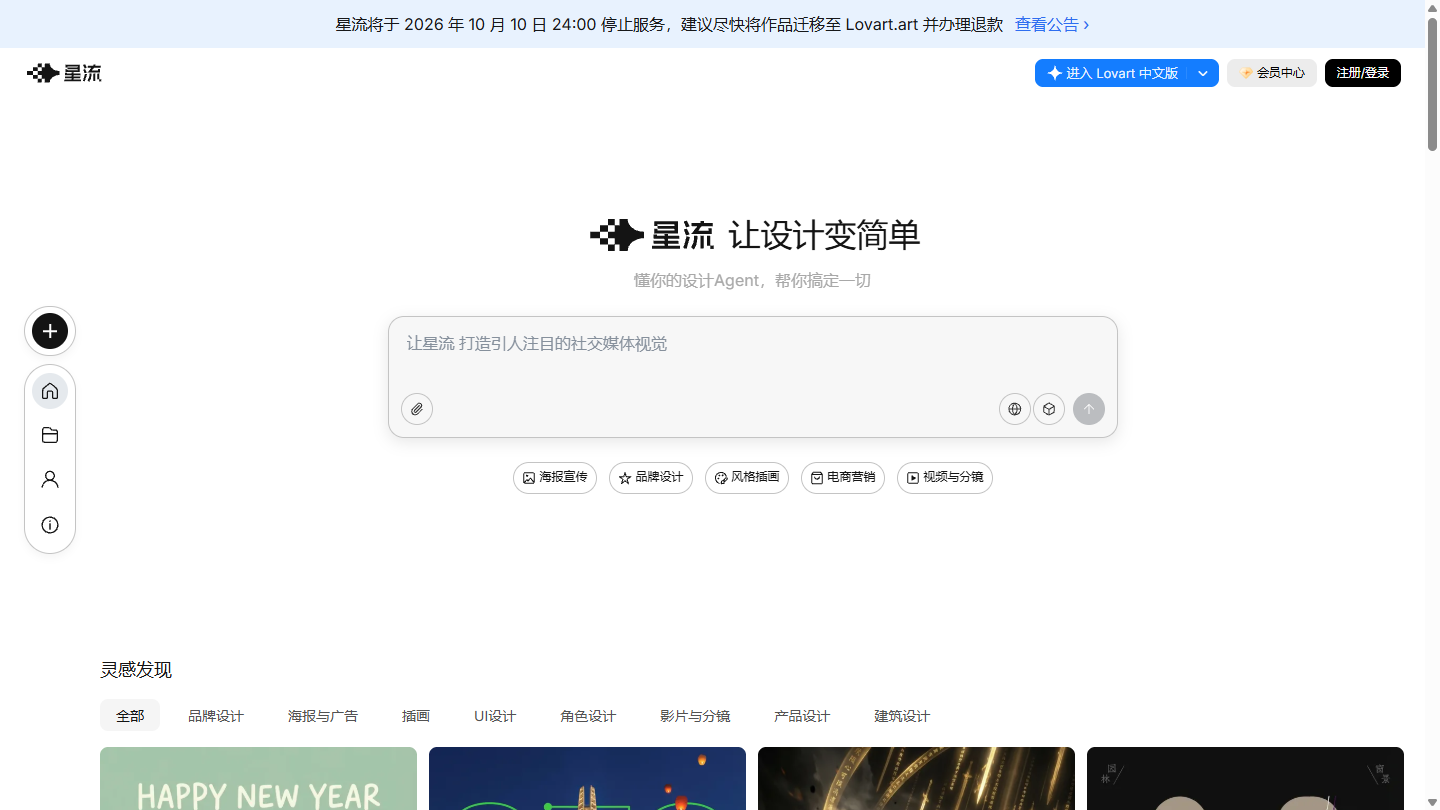Viewport: 1440px width, 810px height.
Task: Select the 品牌设计 preset chip below prompt
Action: pos(651,478)
